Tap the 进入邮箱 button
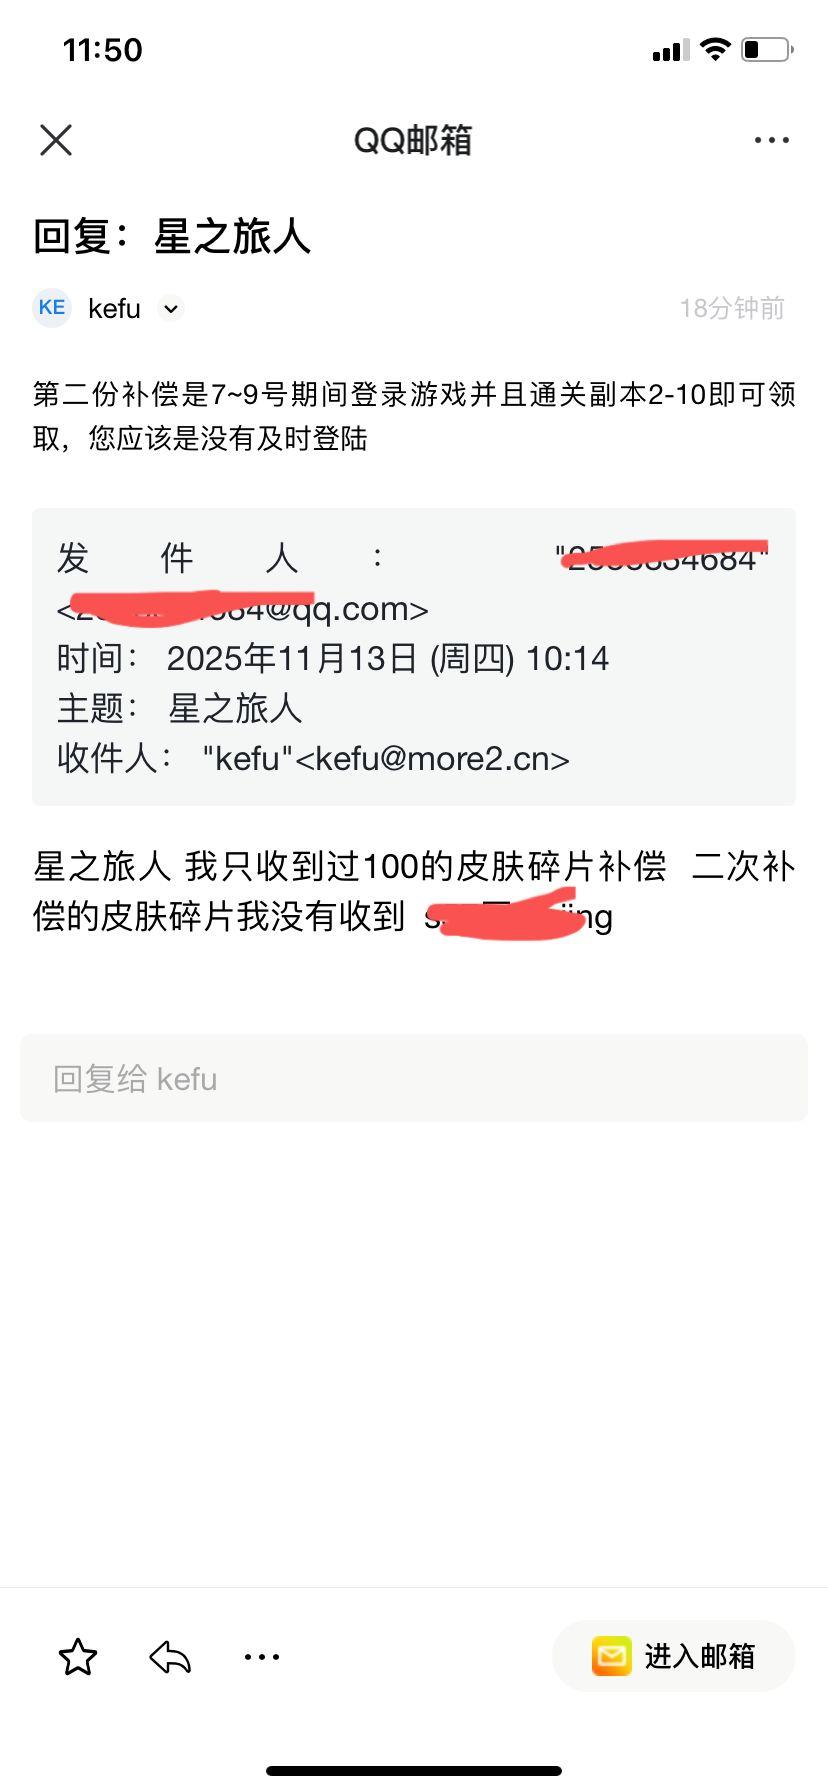 tap(674, 1656)
